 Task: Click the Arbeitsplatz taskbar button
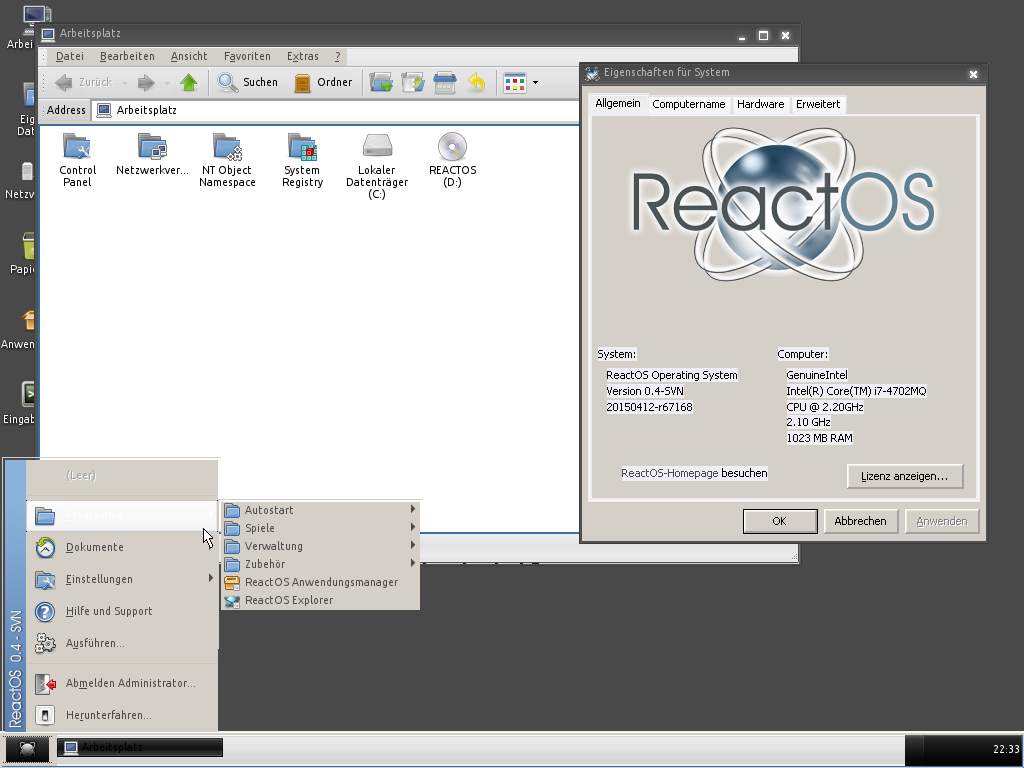140,747
